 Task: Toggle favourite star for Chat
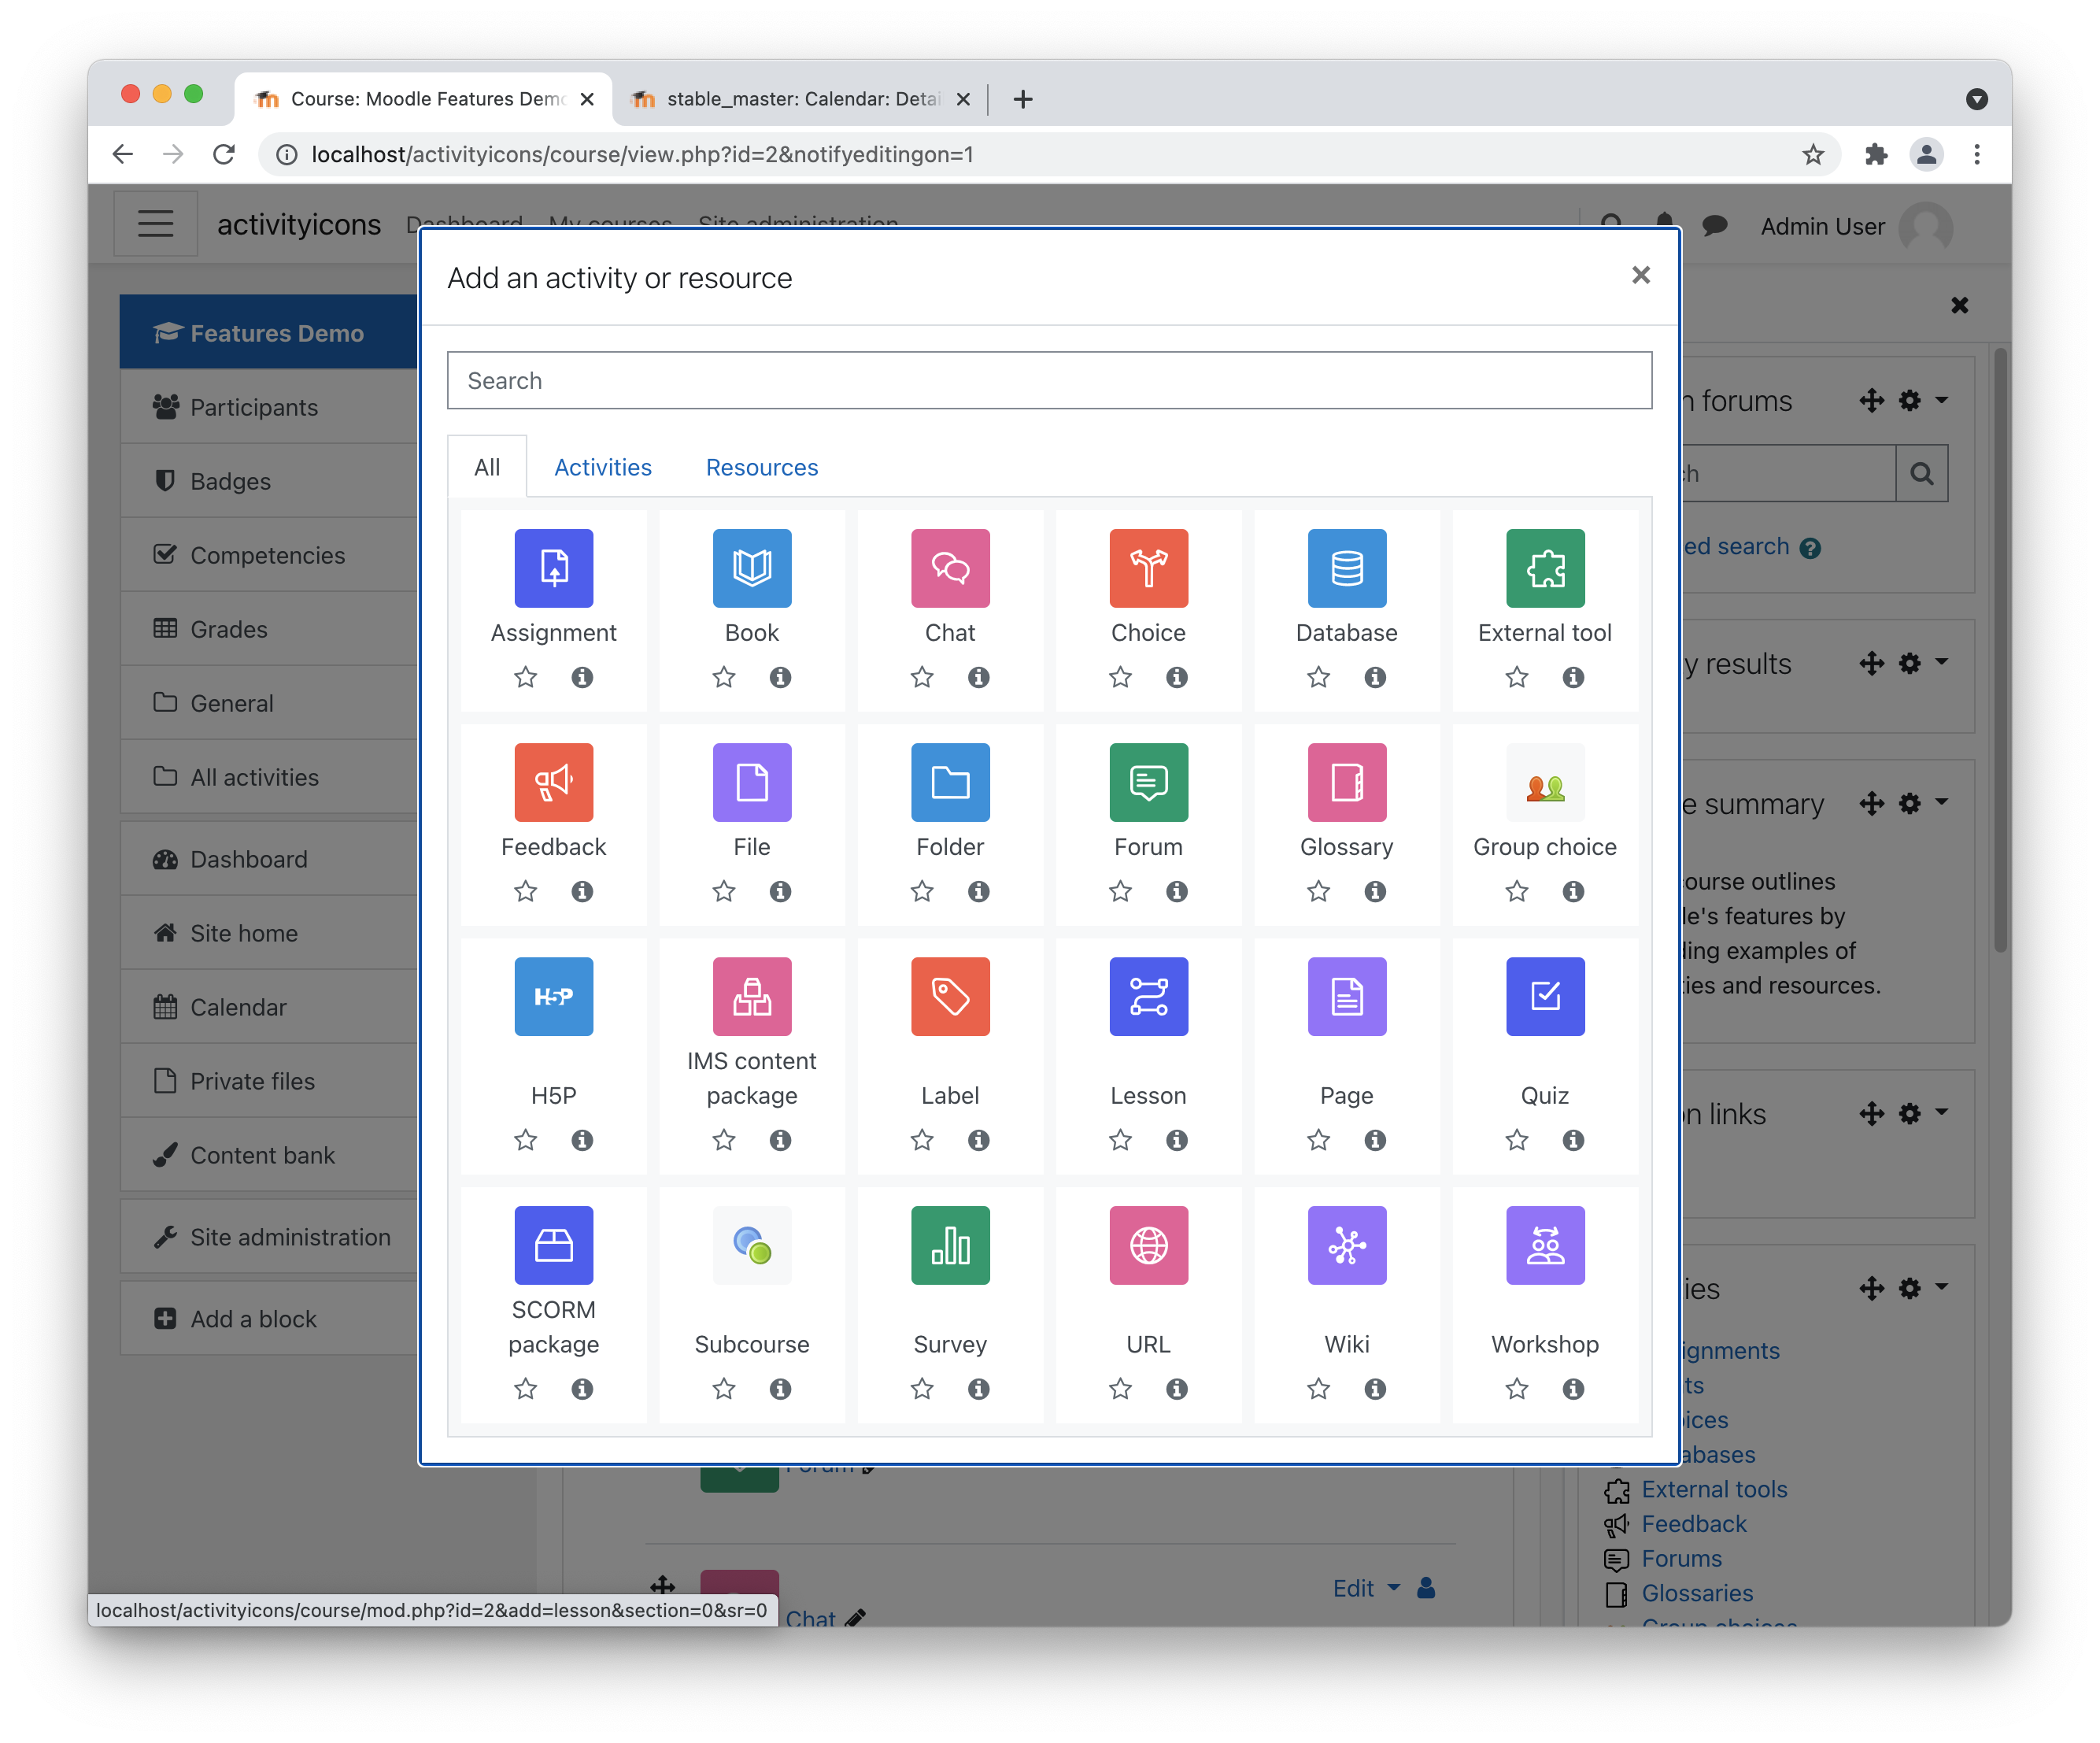(x=922, y=677)
